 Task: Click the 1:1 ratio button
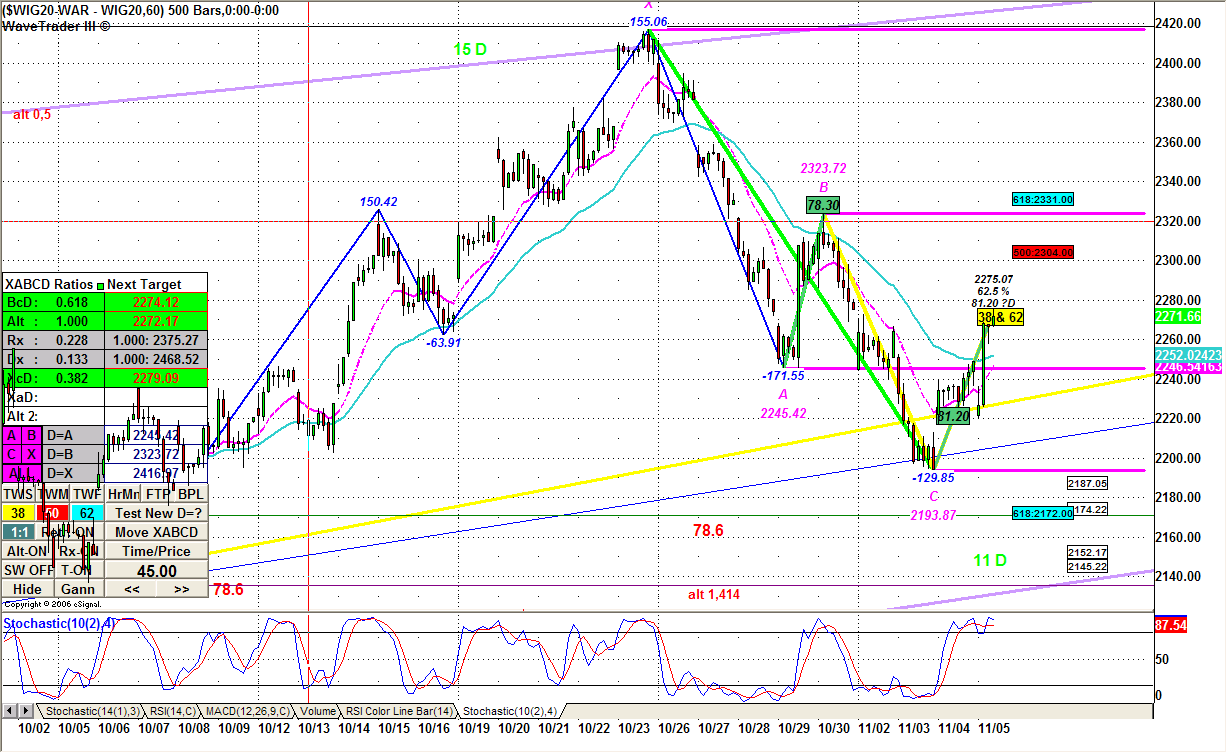[19, 532]
